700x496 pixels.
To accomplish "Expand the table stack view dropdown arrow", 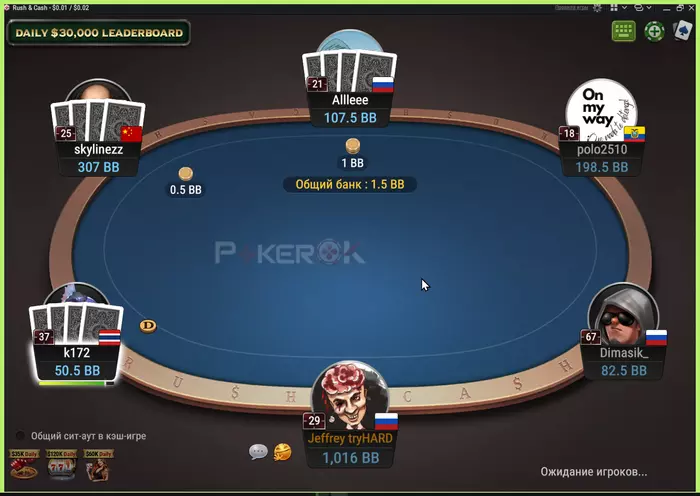I will (x=649, y=8).
